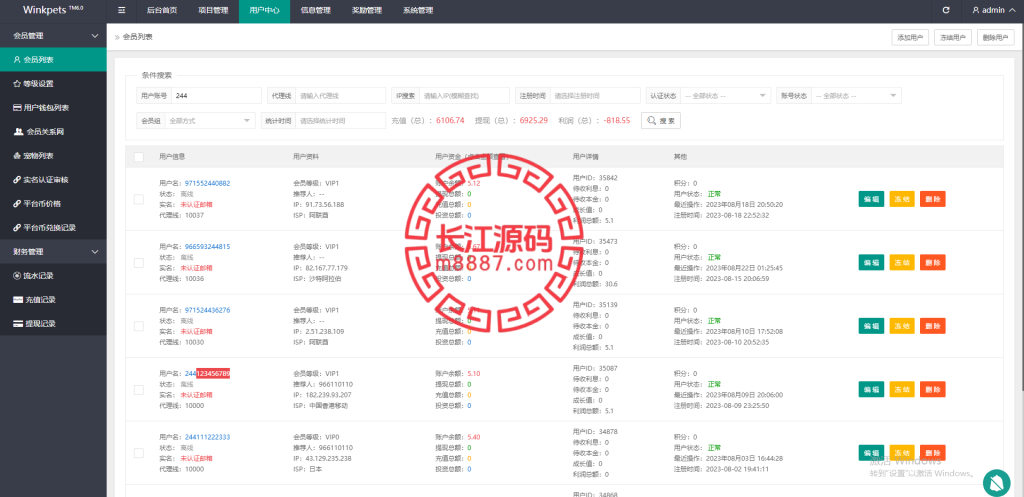The height and width of the screenshot is (497, 1024).
Task: Open the 认证状态 dropdown
Action: coord(726,95)
